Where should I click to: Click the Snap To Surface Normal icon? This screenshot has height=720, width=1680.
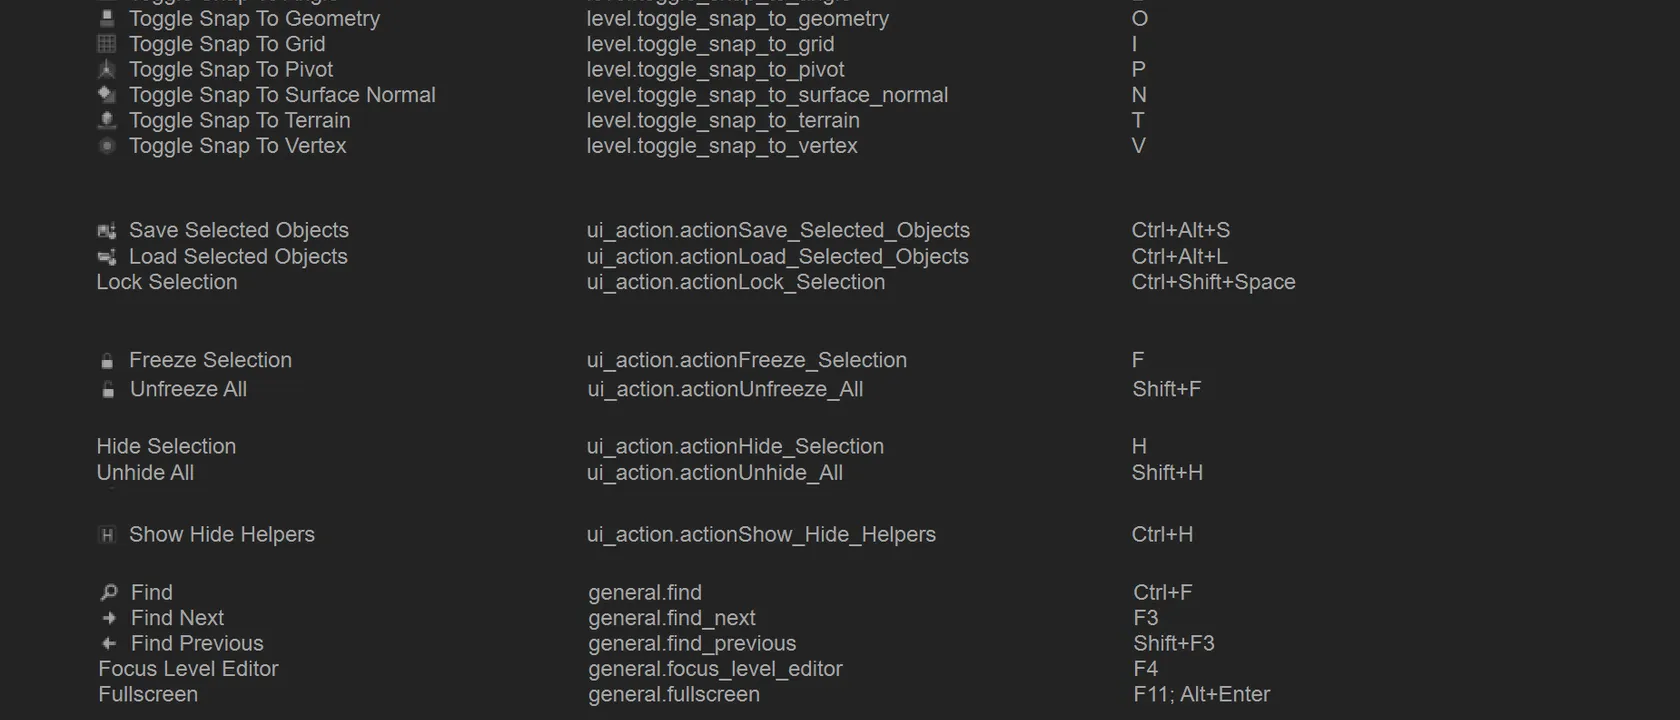pyautogui.click(x=107, y=95)
